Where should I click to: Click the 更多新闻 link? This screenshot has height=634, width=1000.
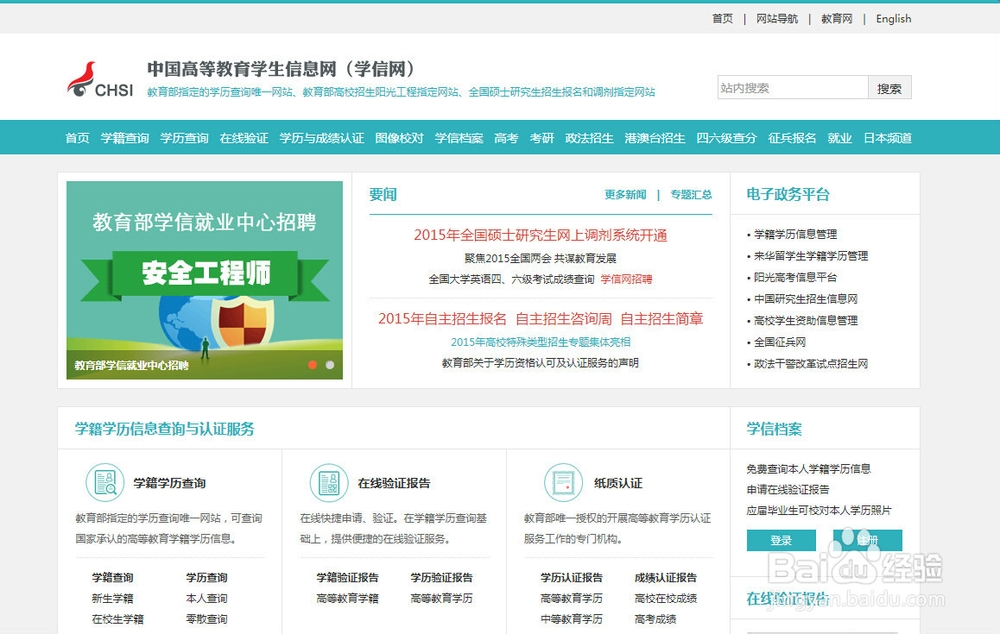click(x=626, y=195)
